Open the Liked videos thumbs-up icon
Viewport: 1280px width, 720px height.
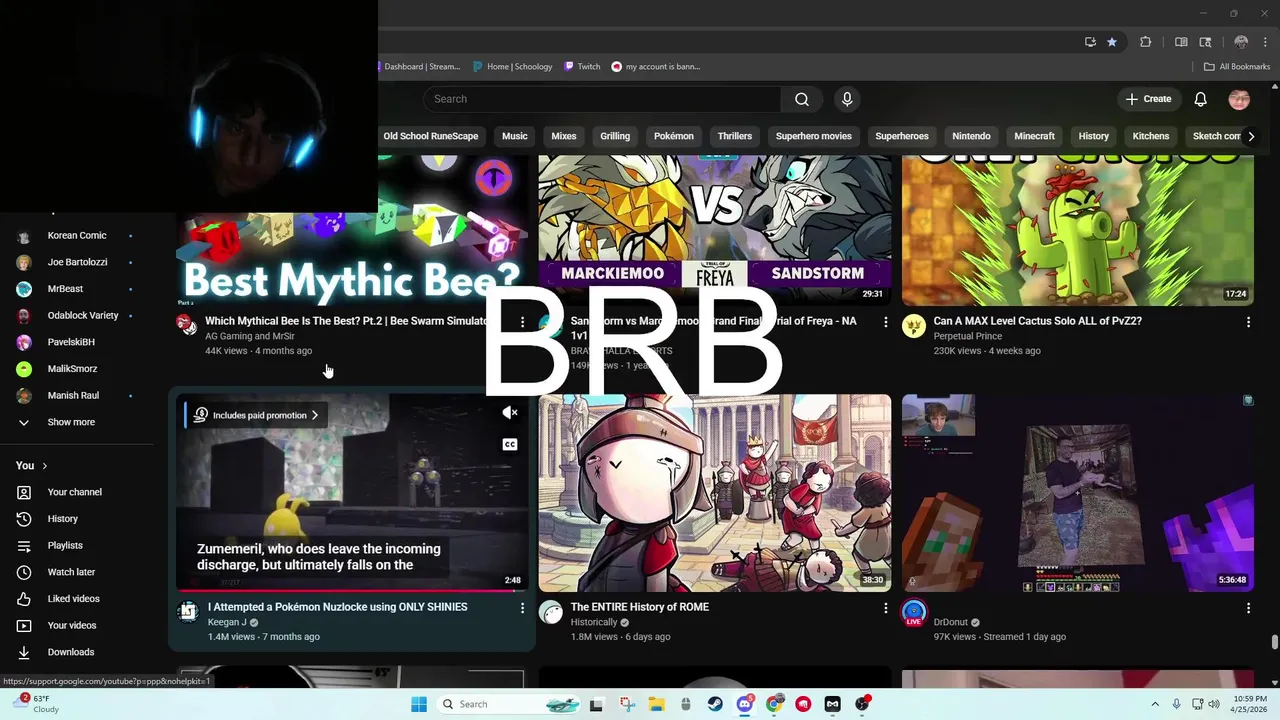tap(24, 599)
